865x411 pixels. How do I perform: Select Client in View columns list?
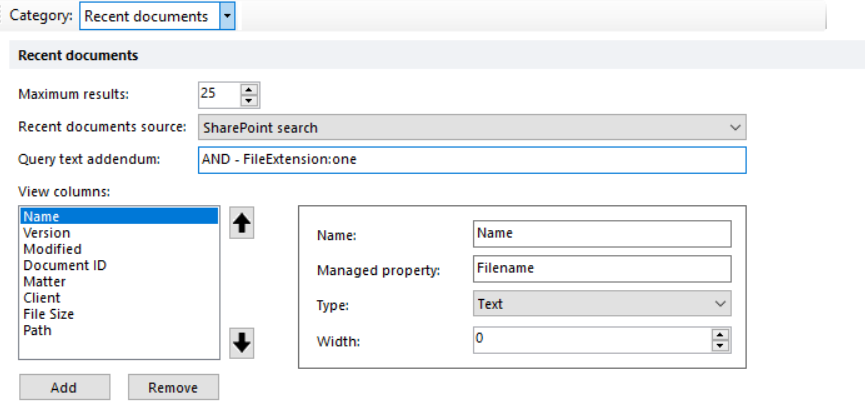click(x=119, y=298)
